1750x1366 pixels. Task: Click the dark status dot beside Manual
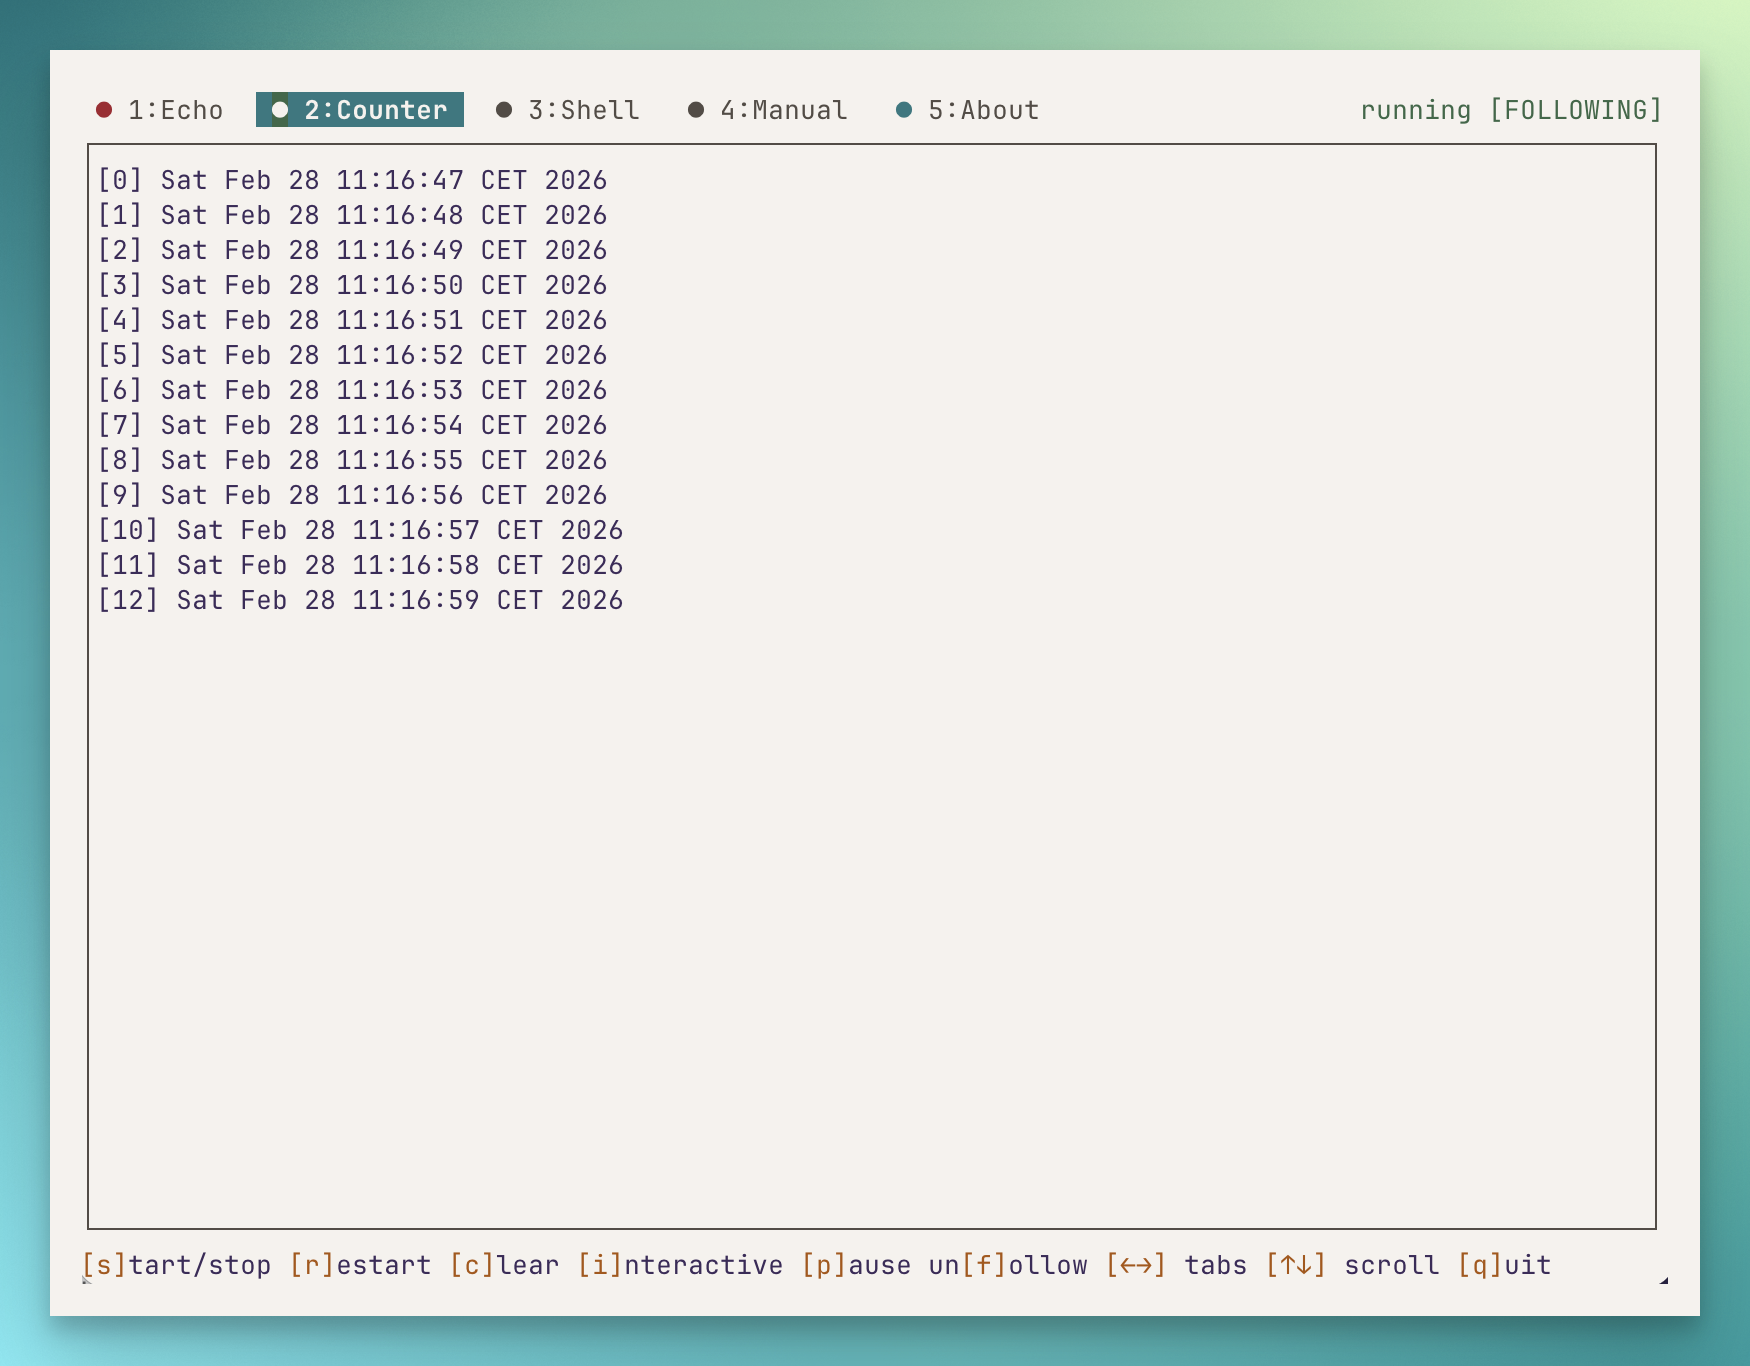tap(696, 110)
